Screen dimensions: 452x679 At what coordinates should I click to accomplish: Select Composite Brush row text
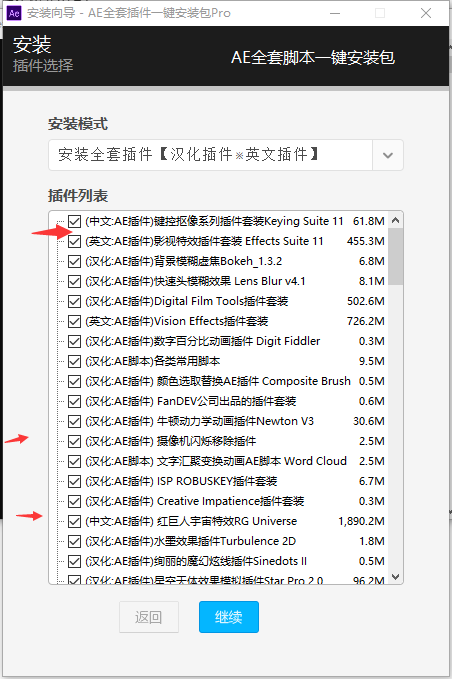[x=218, y=381]
